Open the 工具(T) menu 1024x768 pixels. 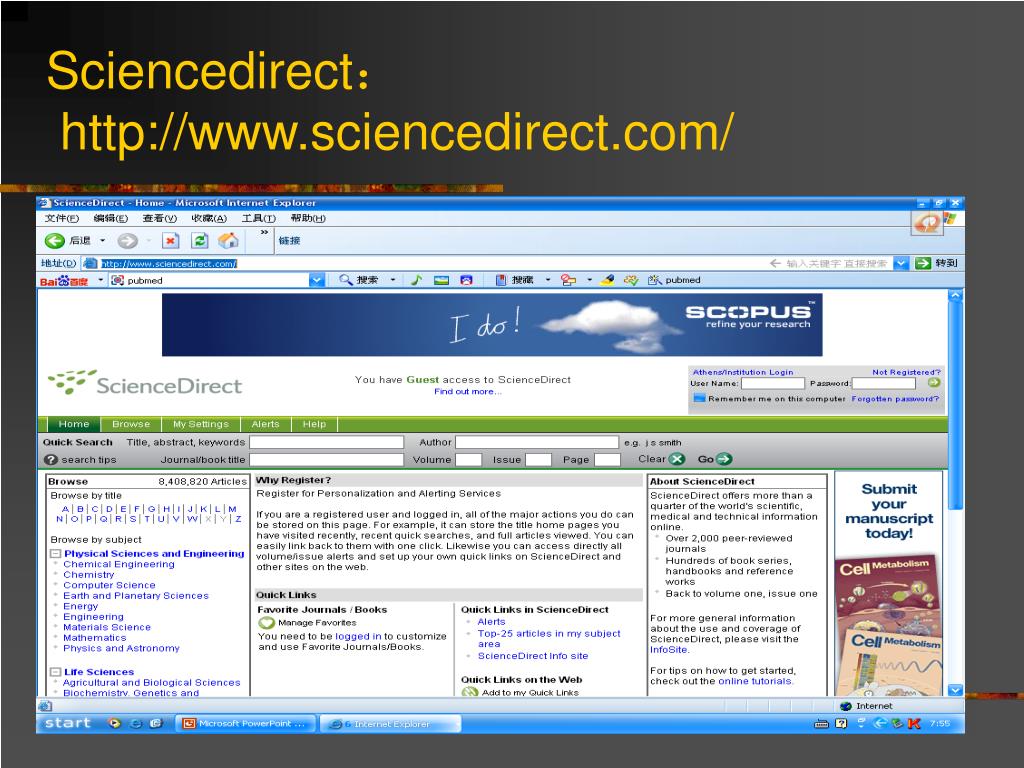click(x=259, y=218)
